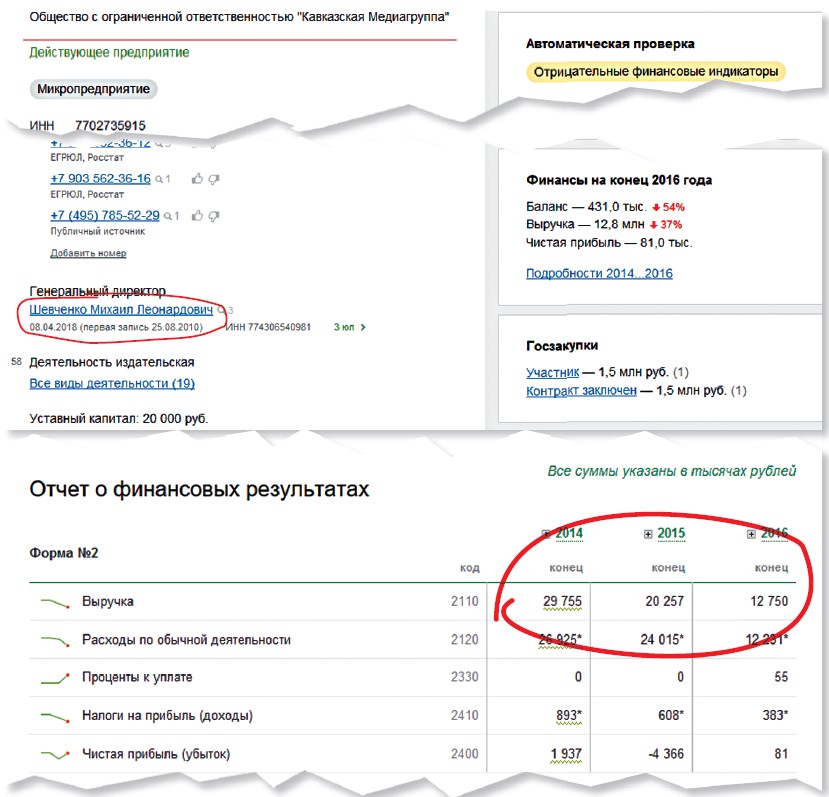The height and width of the screenshot is (797, 829).
Task: Open trend graph icon for Расходы по обычной деятельности
Action: (56, 641)
